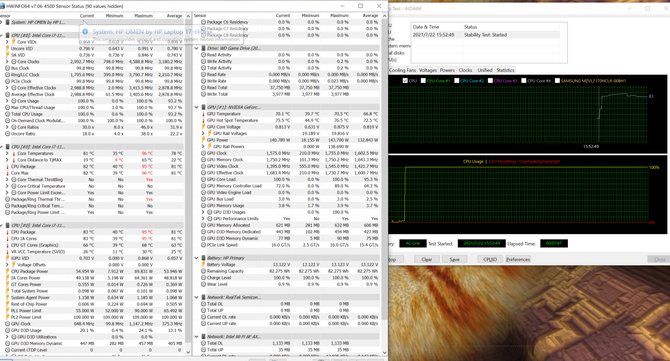Click the gauge icon beside PCIe Clock

click(7, 81)
